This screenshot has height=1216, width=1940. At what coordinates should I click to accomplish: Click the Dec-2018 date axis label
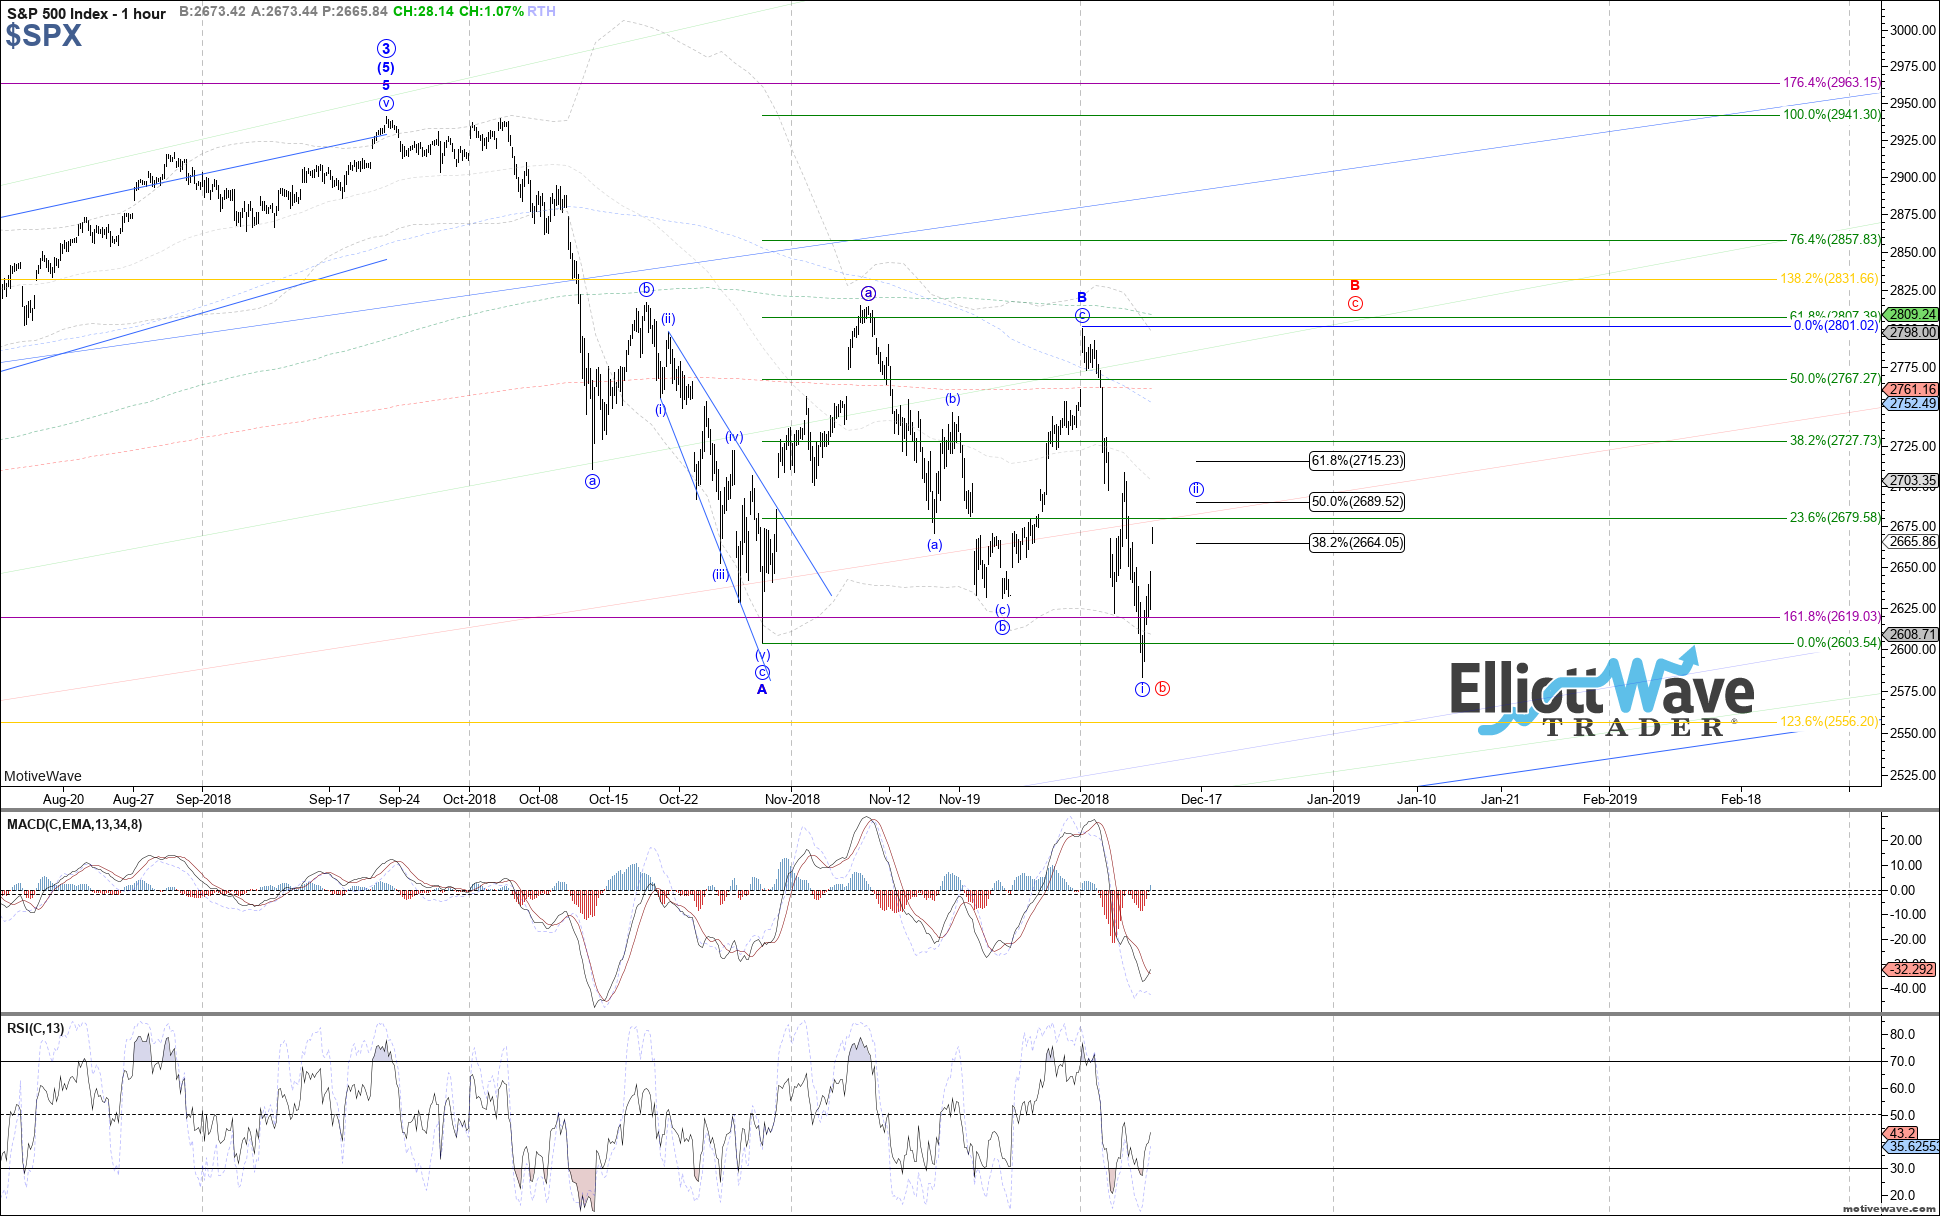pos(1081,799)
